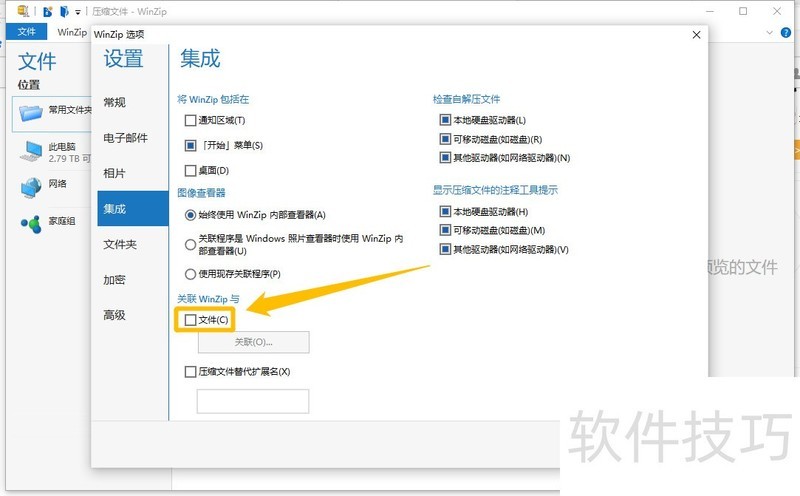Toggle 本地硬盘驱动器(H) tooltip checkbox
Screen dimensions: 800x496
click(x=445, y=211)
